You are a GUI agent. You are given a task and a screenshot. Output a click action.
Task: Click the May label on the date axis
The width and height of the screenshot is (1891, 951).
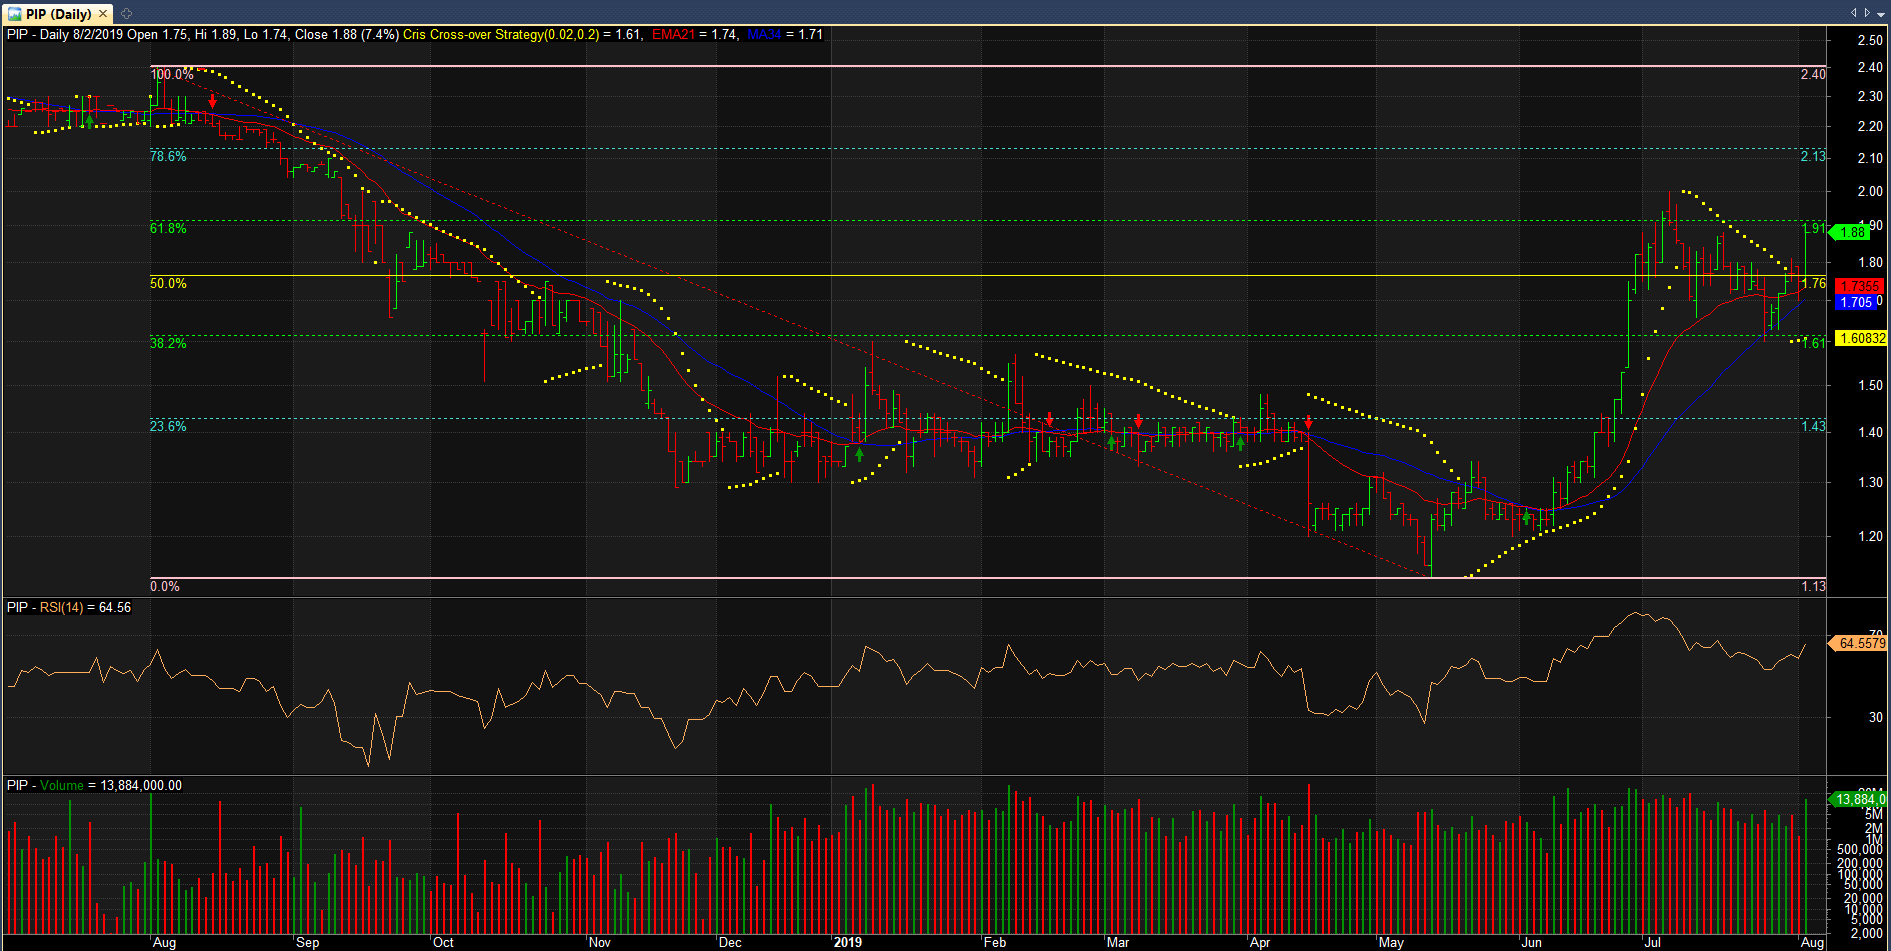[x=1391, y=942]
